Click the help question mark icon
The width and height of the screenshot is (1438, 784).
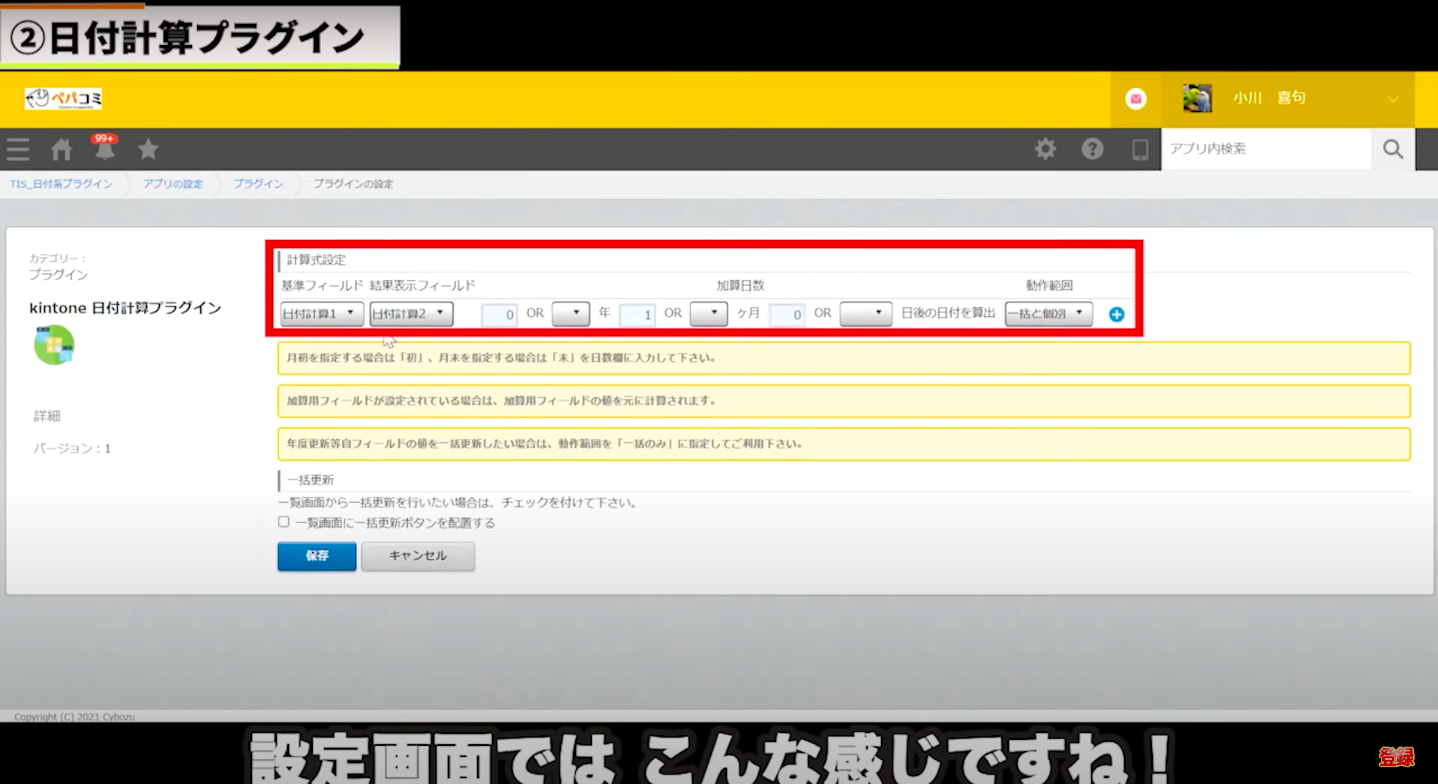point(1092,149)
